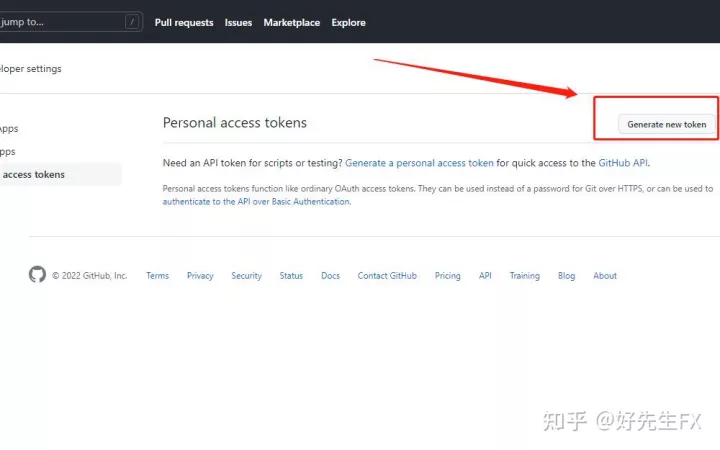Click the slash shortcut icon in search box
Screen dimensions: 720x450
coord(132,22)
